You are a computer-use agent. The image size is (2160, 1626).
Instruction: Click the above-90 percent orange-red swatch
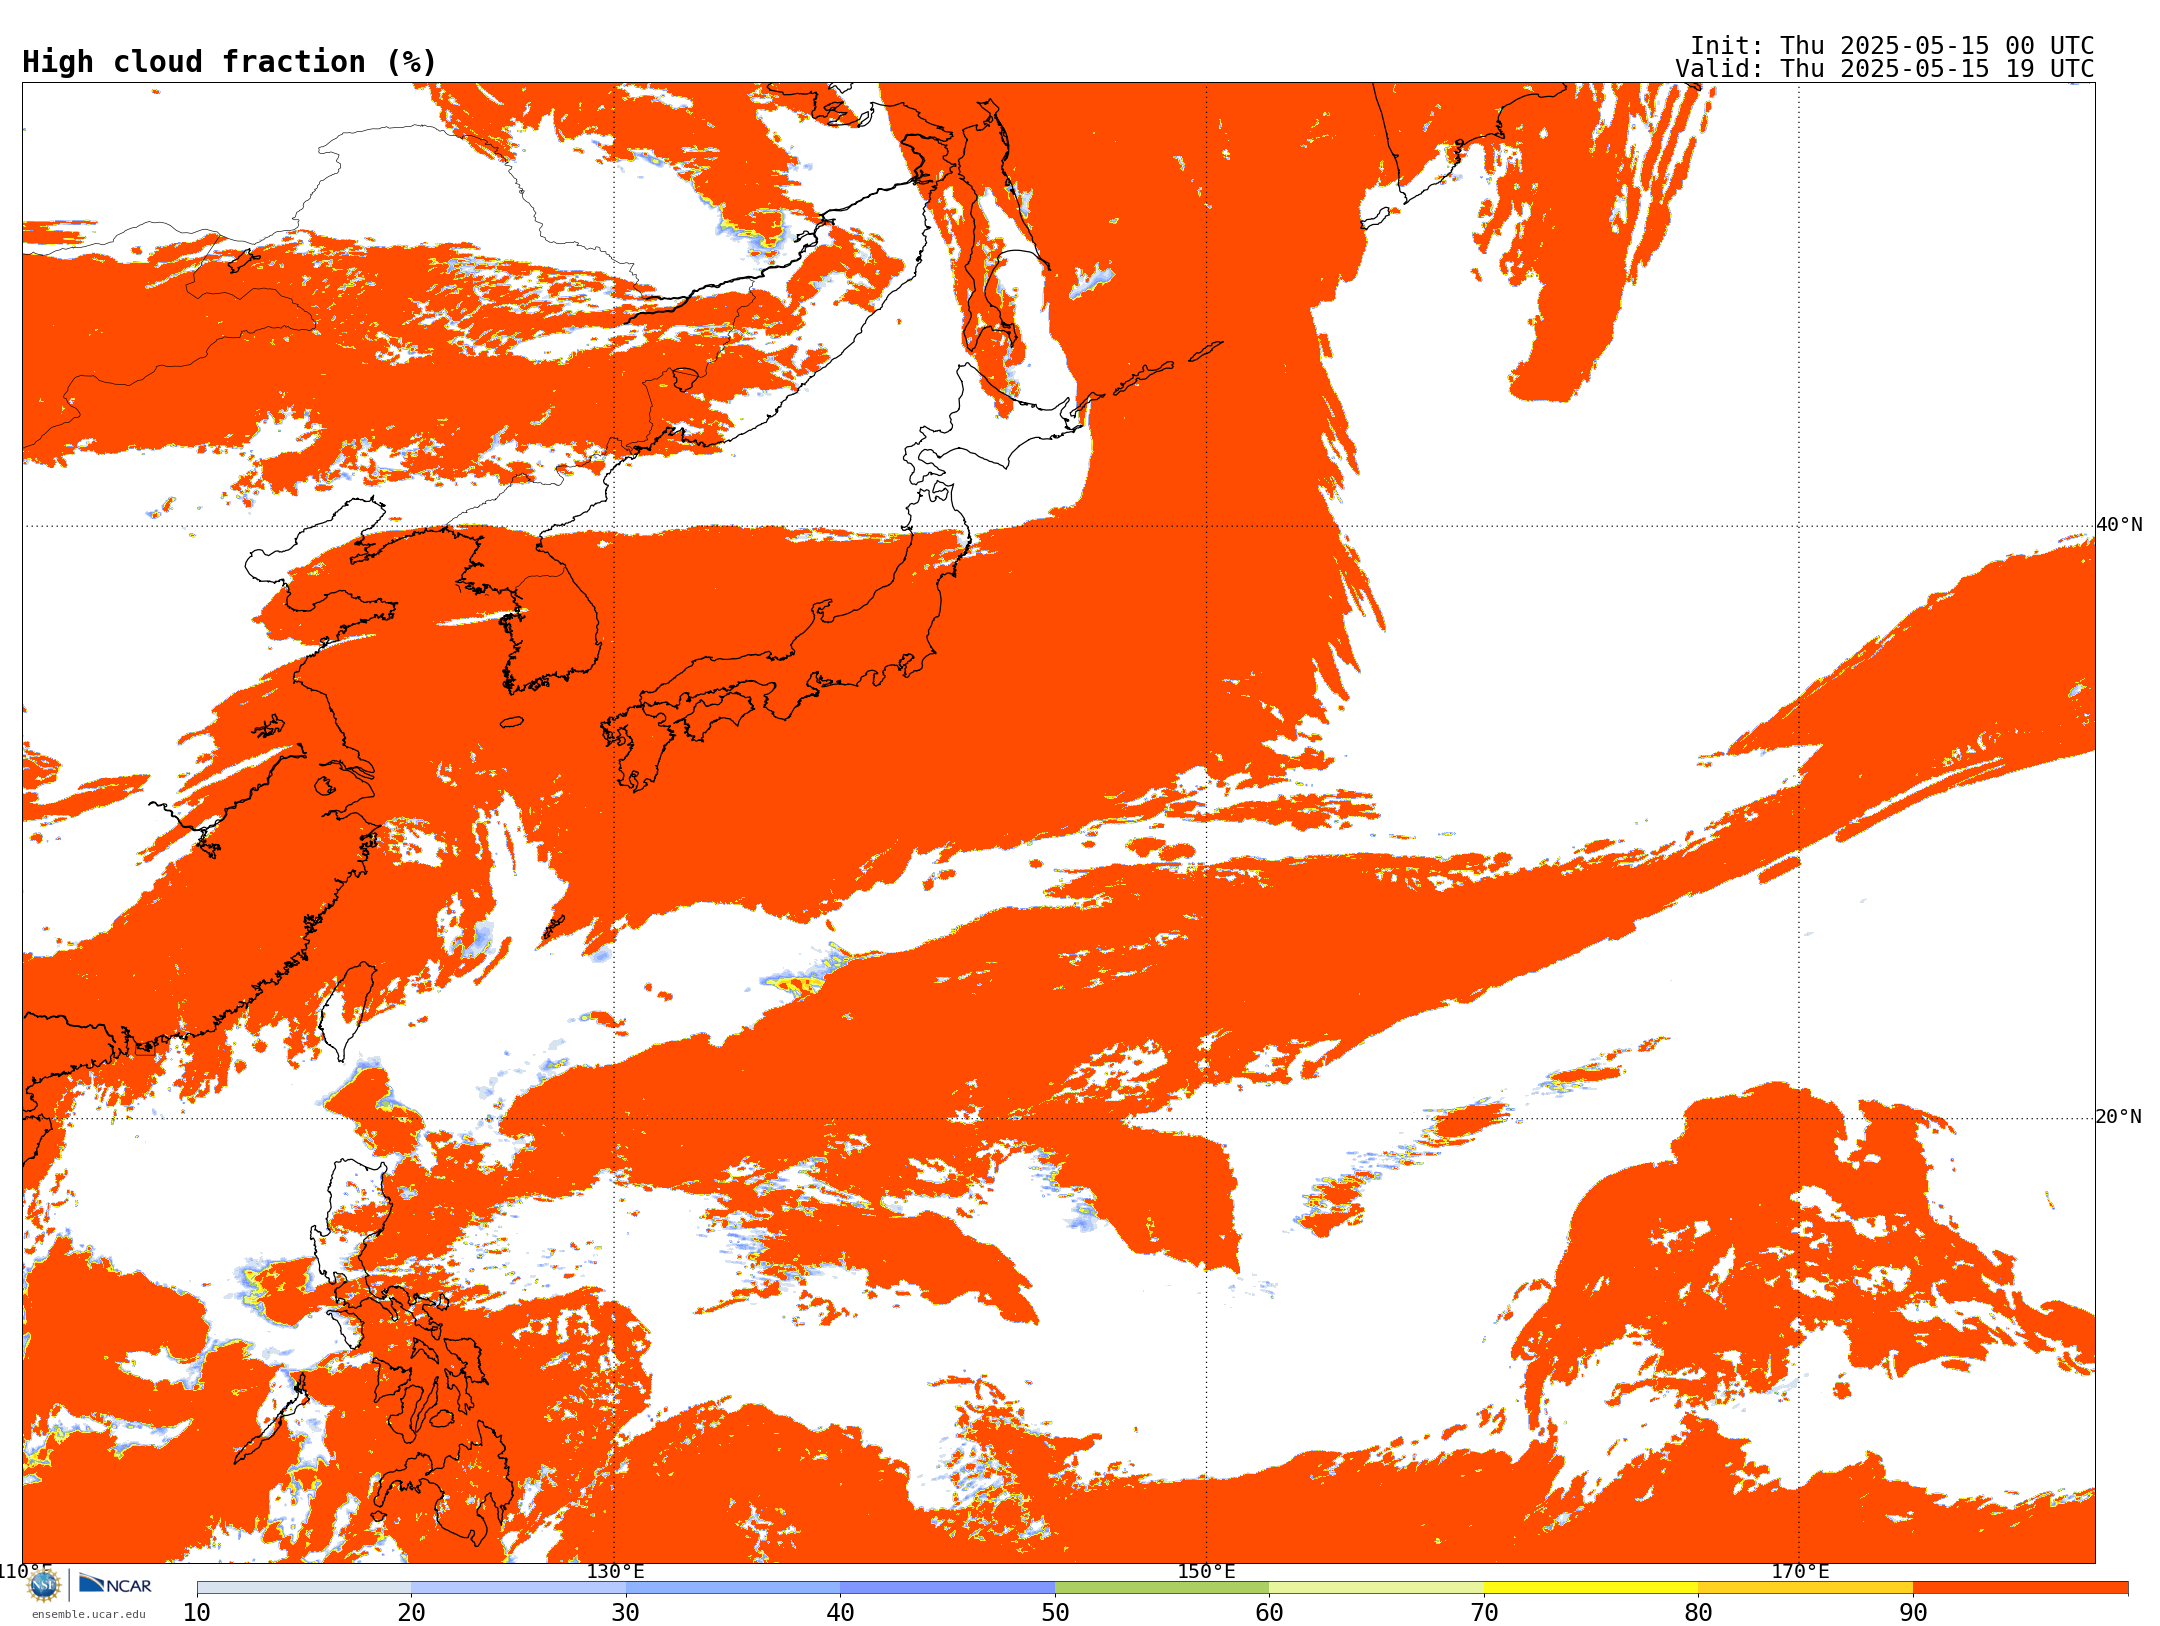2020,1588
